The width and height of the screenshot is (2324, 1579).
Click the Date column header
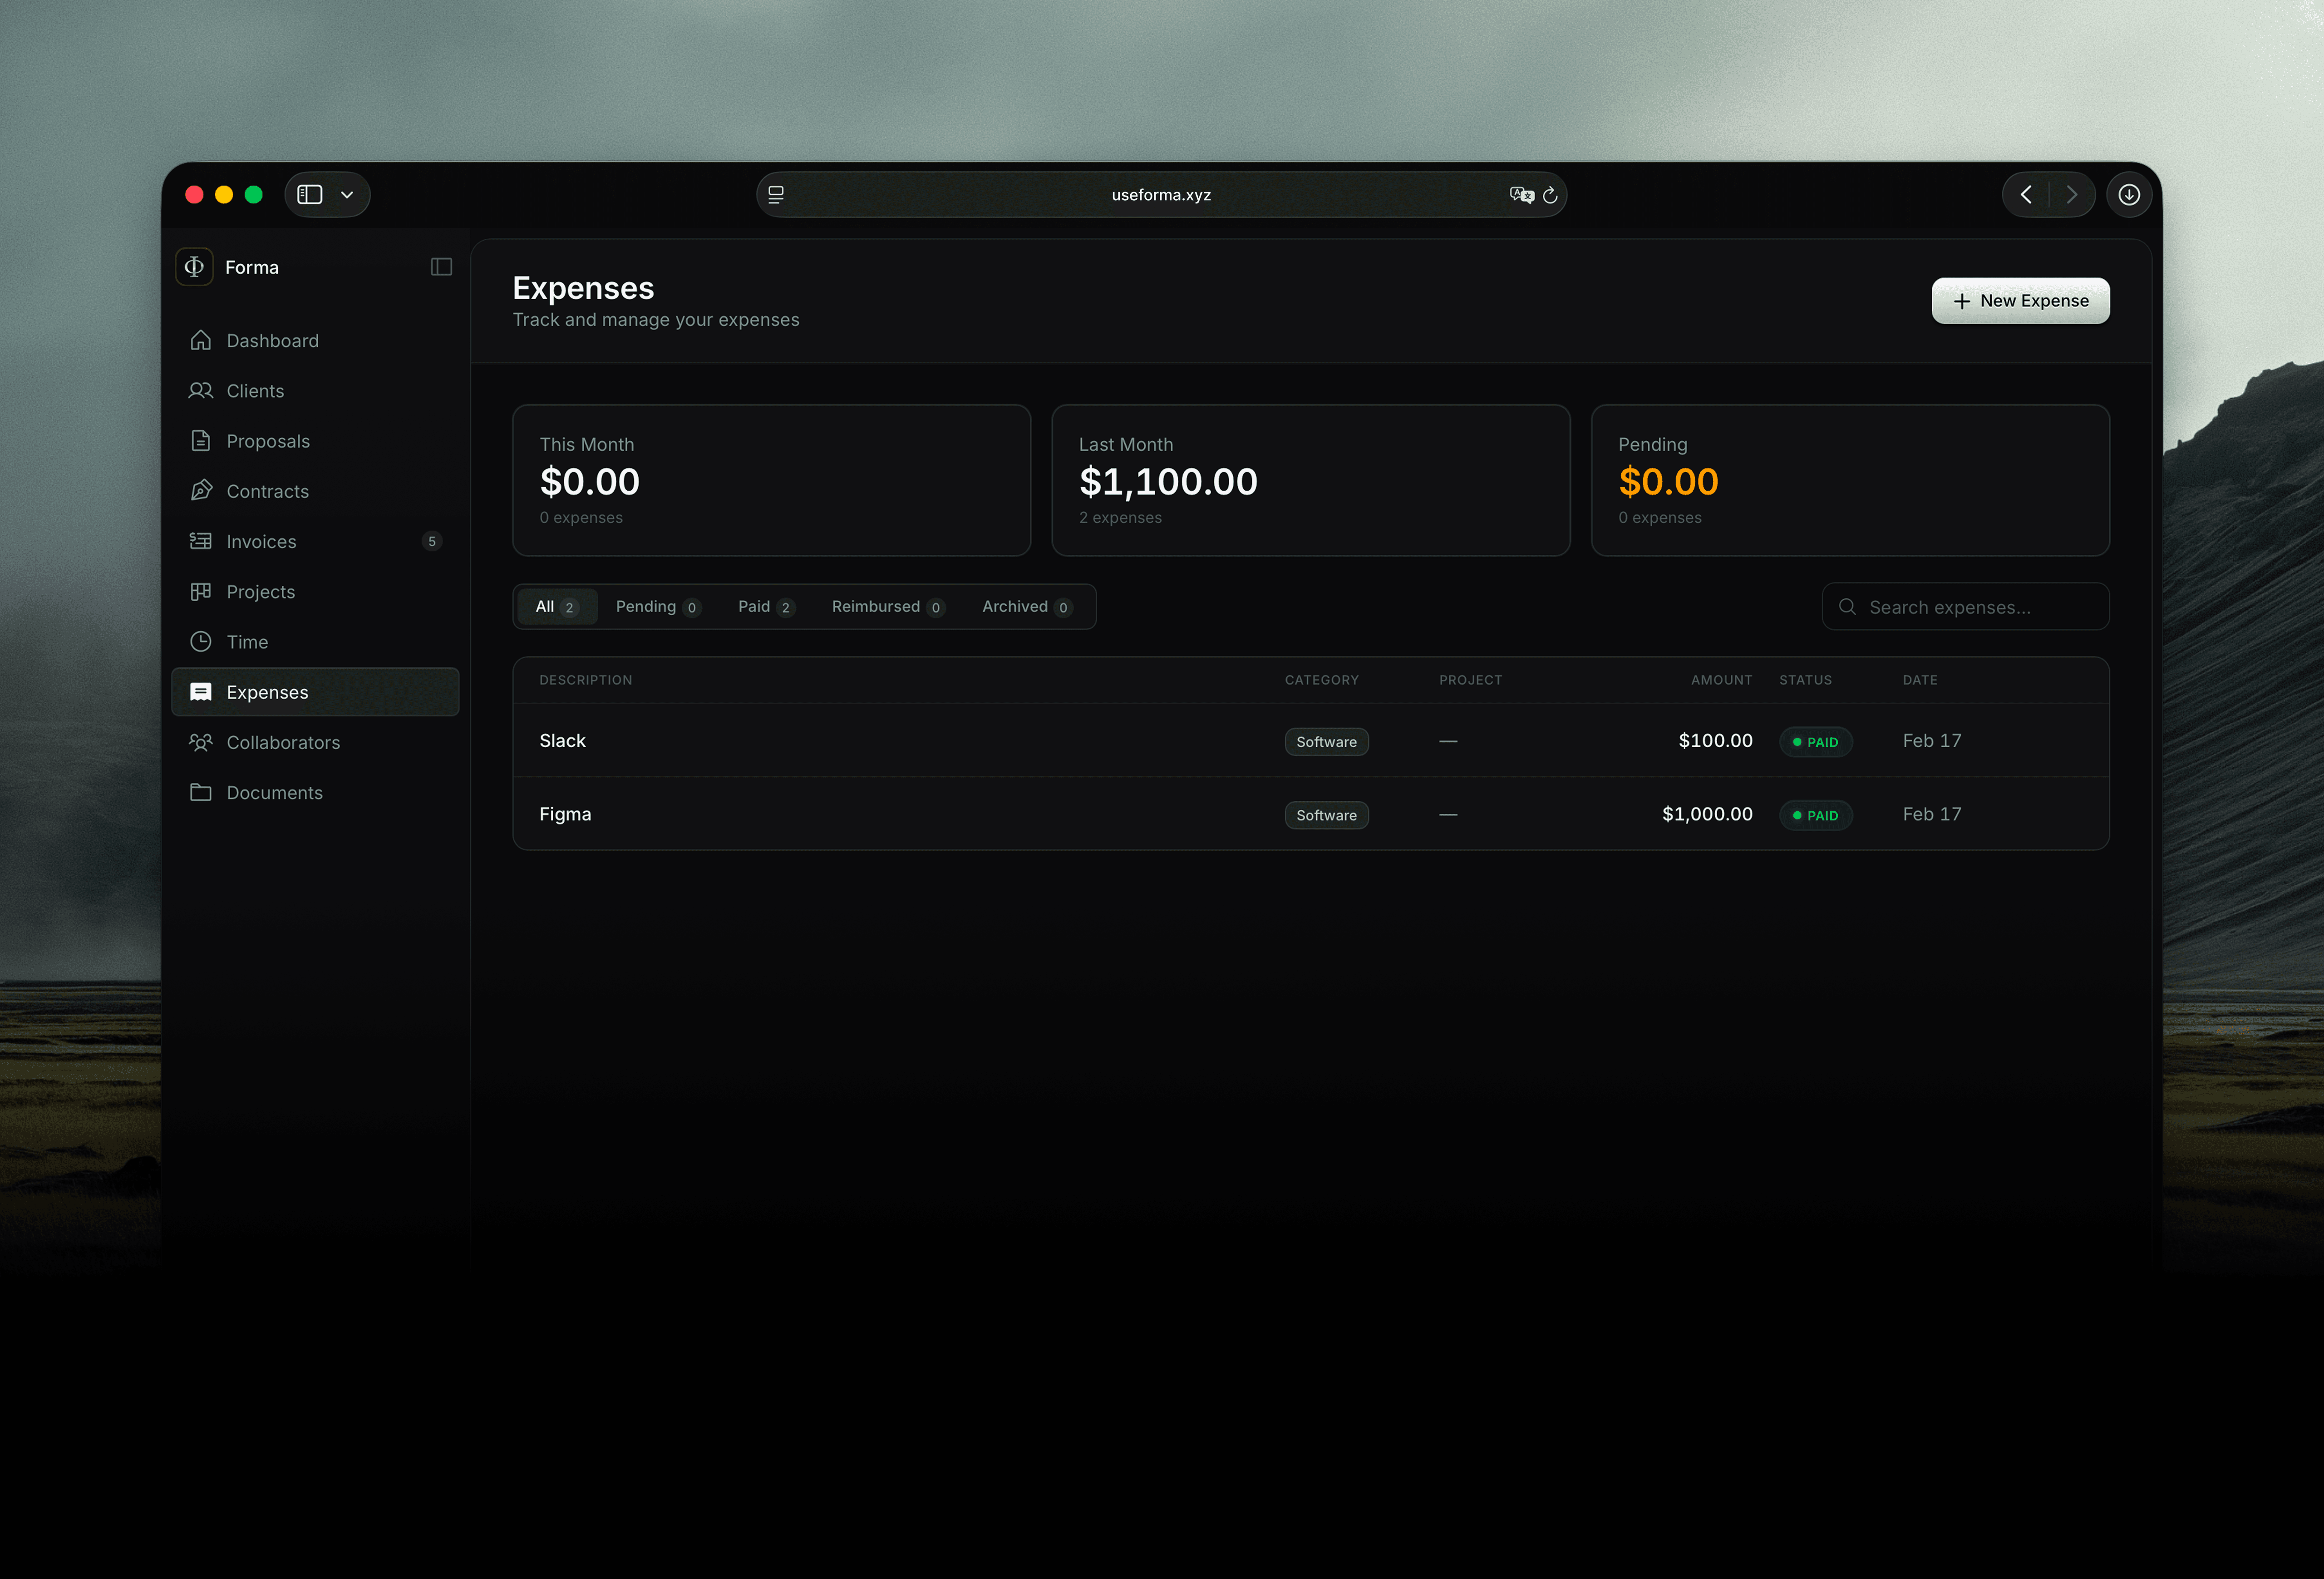[x=1919, y=680]
